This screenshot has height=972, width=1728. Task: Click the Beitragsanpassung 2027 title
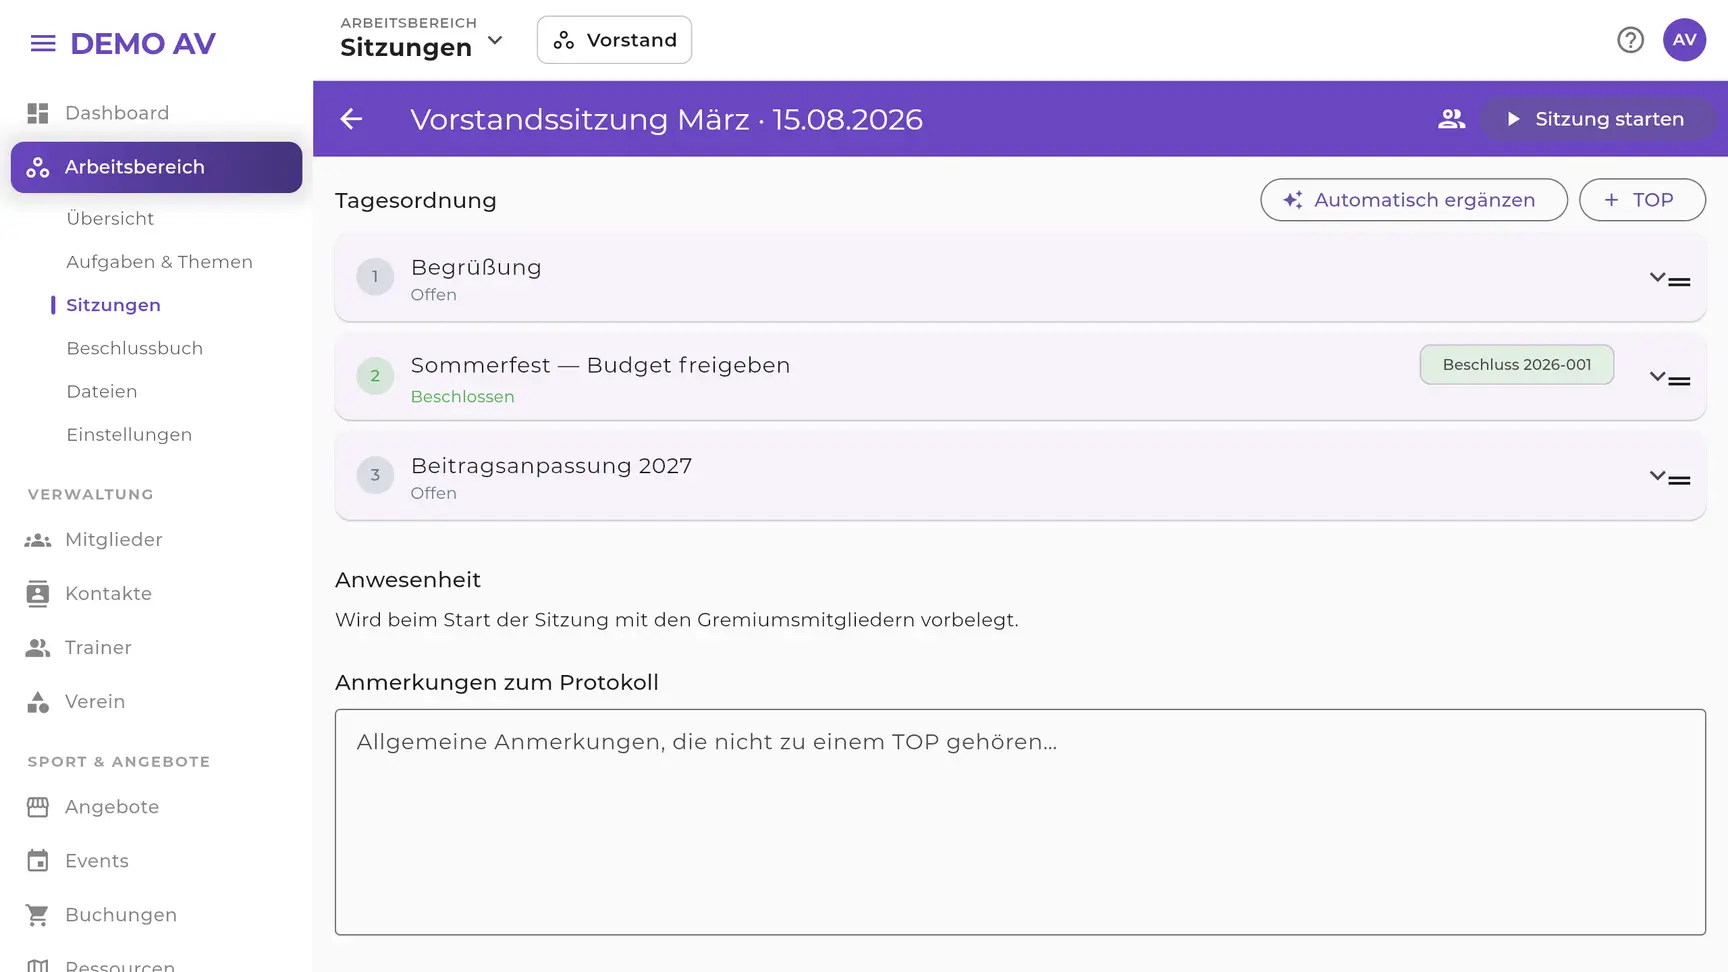point(551,466)
